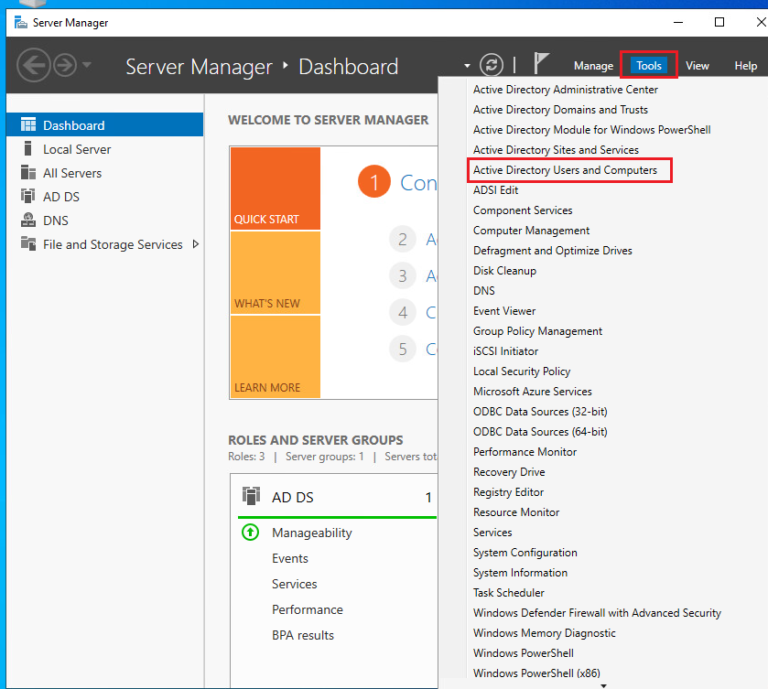Expand File and Storage Services arrow
This screenshot has width=768, height=689.
195,244
